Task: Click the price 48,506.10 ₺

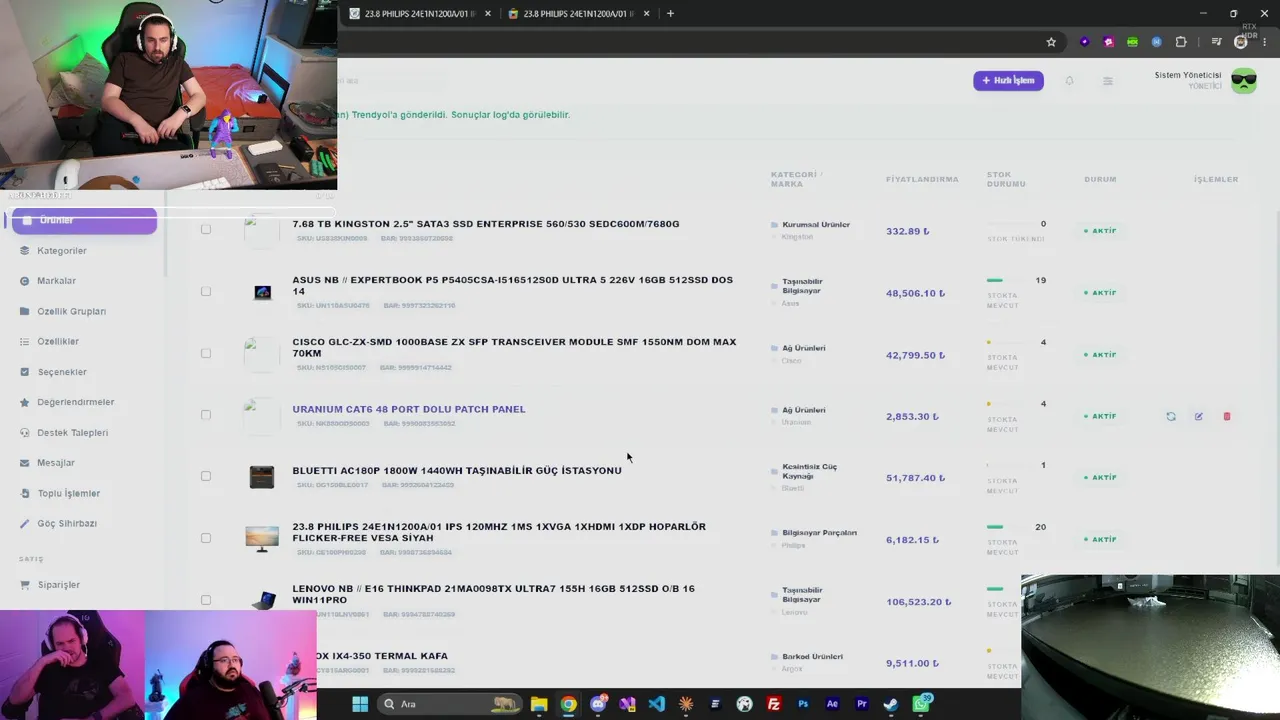Action: [x=915, y=293]
